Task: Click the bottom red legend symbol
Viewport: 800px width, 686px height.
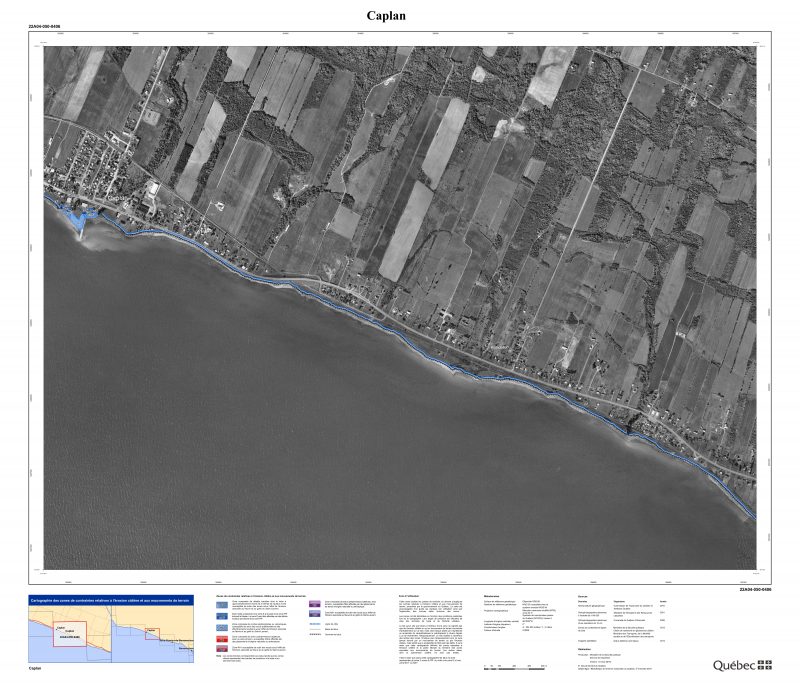Action: pyautogui.click(x=222, y=648)
